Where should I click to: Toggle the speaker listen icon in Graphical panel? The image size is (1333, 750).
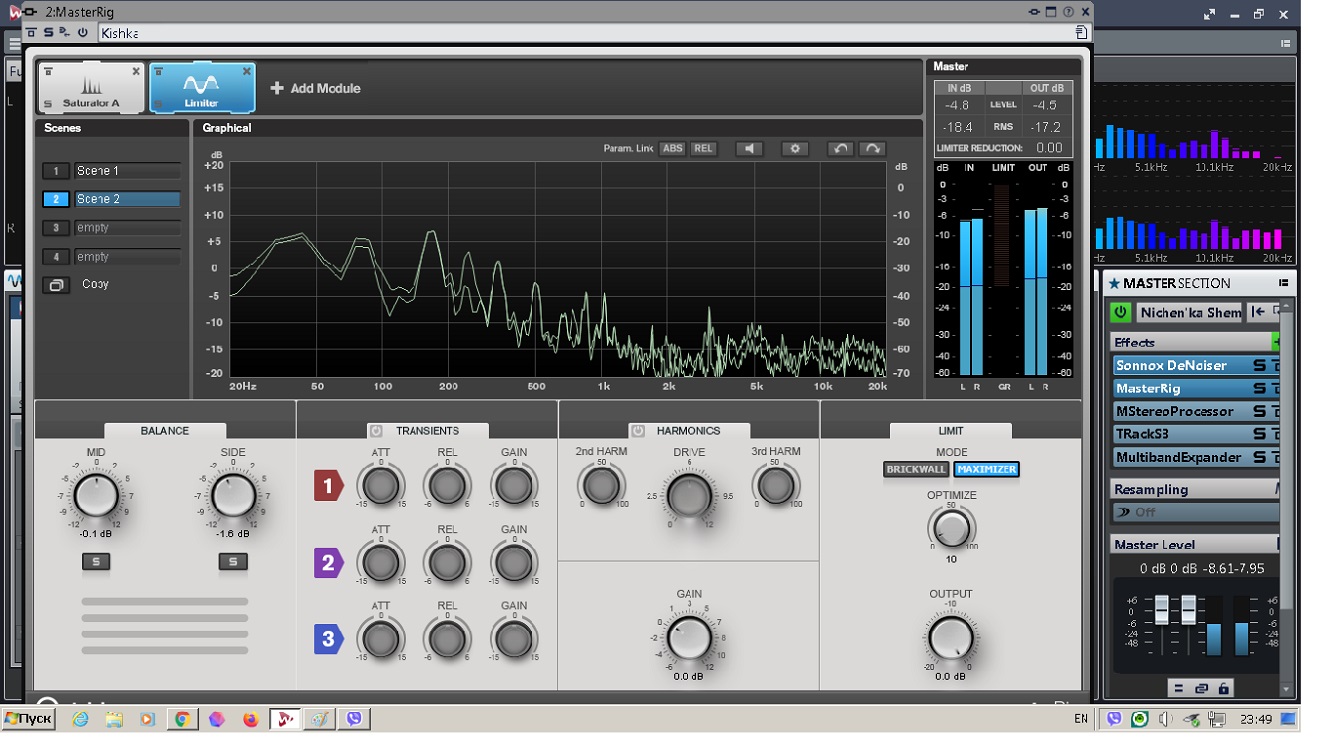pyautogui.click(x=749, y=149)
